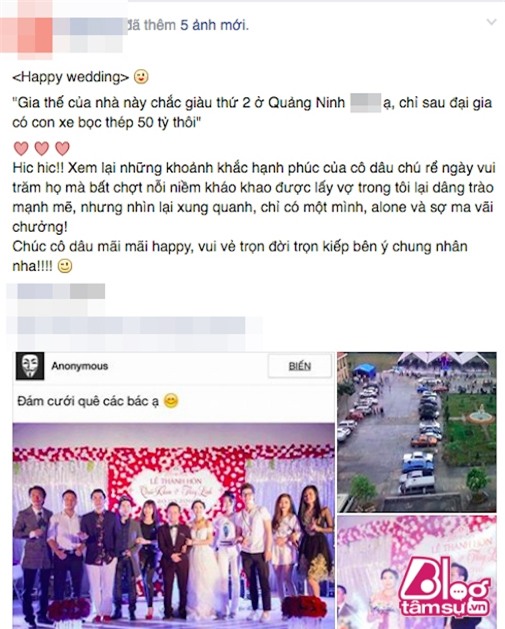Open the '5 ảnh mới' photos link
505x629 pixels.
214,25
